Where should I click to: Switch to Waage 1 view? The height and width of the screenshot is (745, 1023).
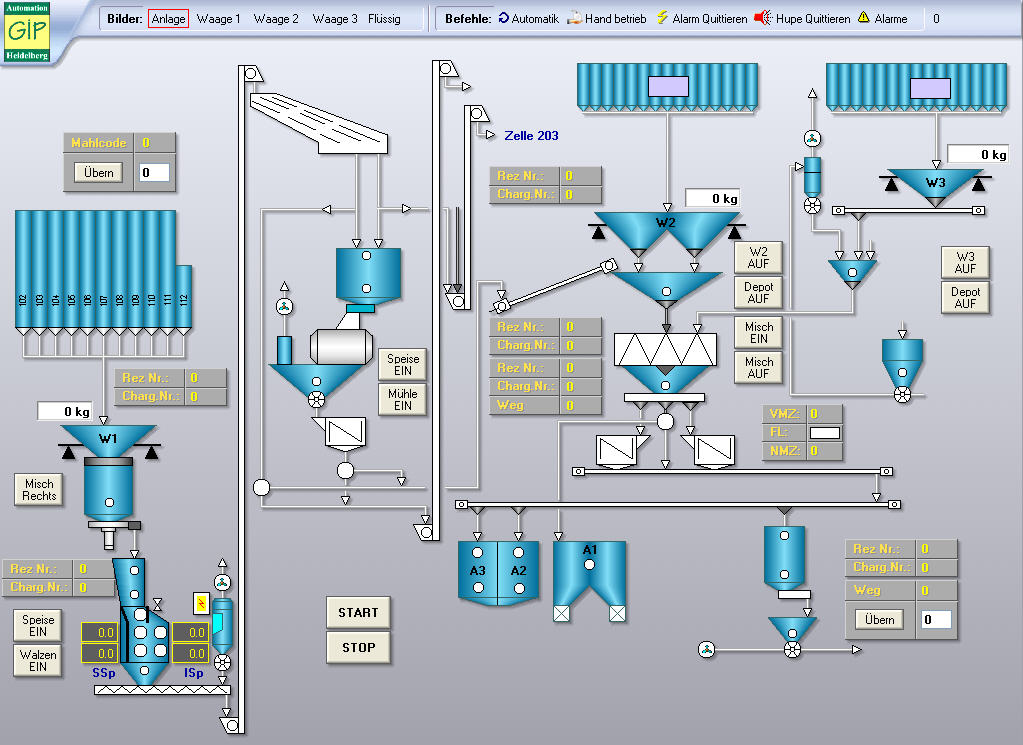point(218,19)
